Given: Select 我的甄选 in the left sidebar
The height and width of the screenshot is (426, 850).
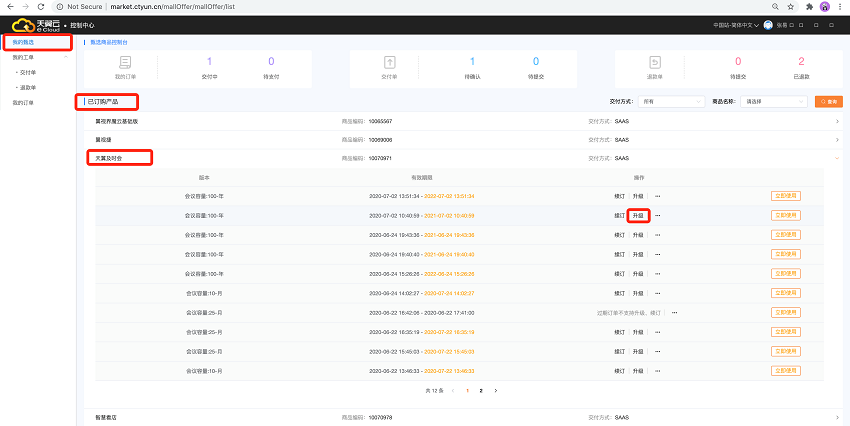Looking at the screenshot, I should tap(23, 42).
